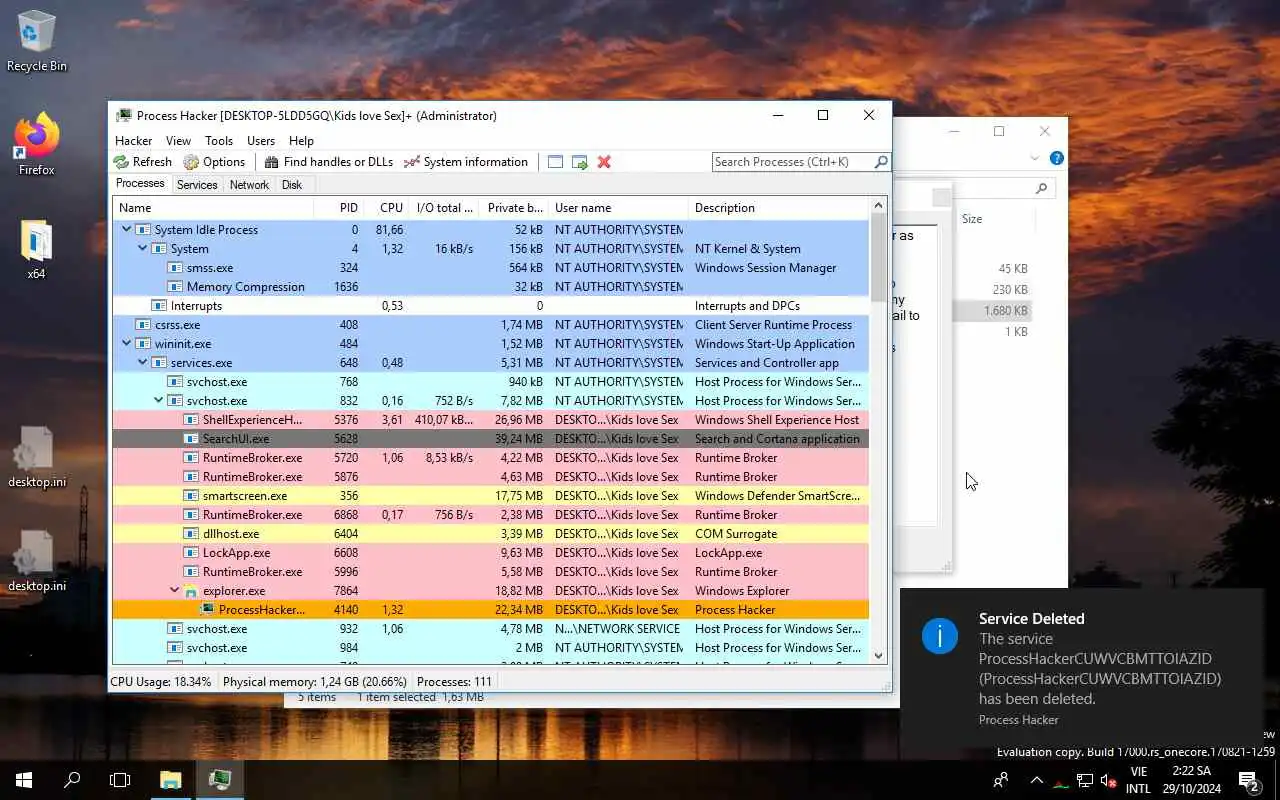1280x800 pixels.
Task: Click the search magnifier in Search Processes box
Action: click(881, 162)
